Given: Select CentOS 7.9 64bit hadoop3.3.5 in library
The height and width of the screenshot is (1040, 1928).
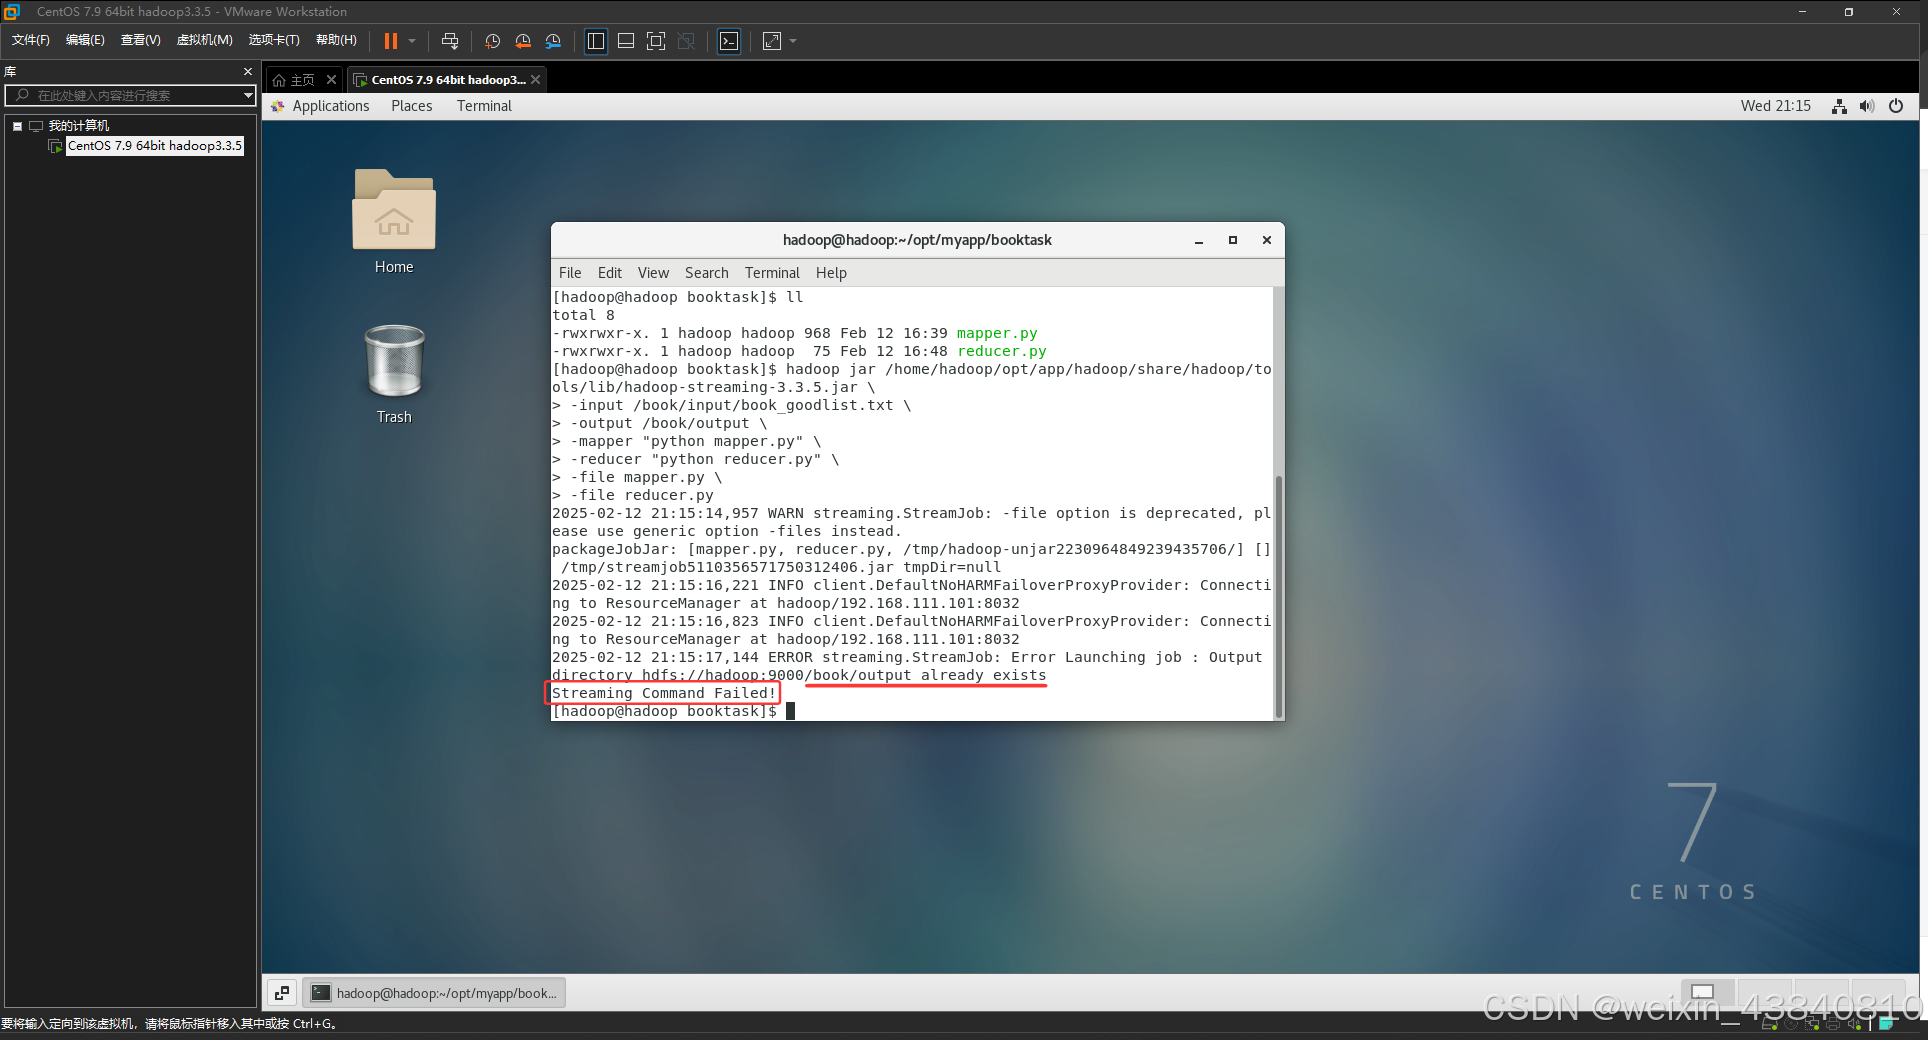Looking at the screenshot, I should pos(154,145).
